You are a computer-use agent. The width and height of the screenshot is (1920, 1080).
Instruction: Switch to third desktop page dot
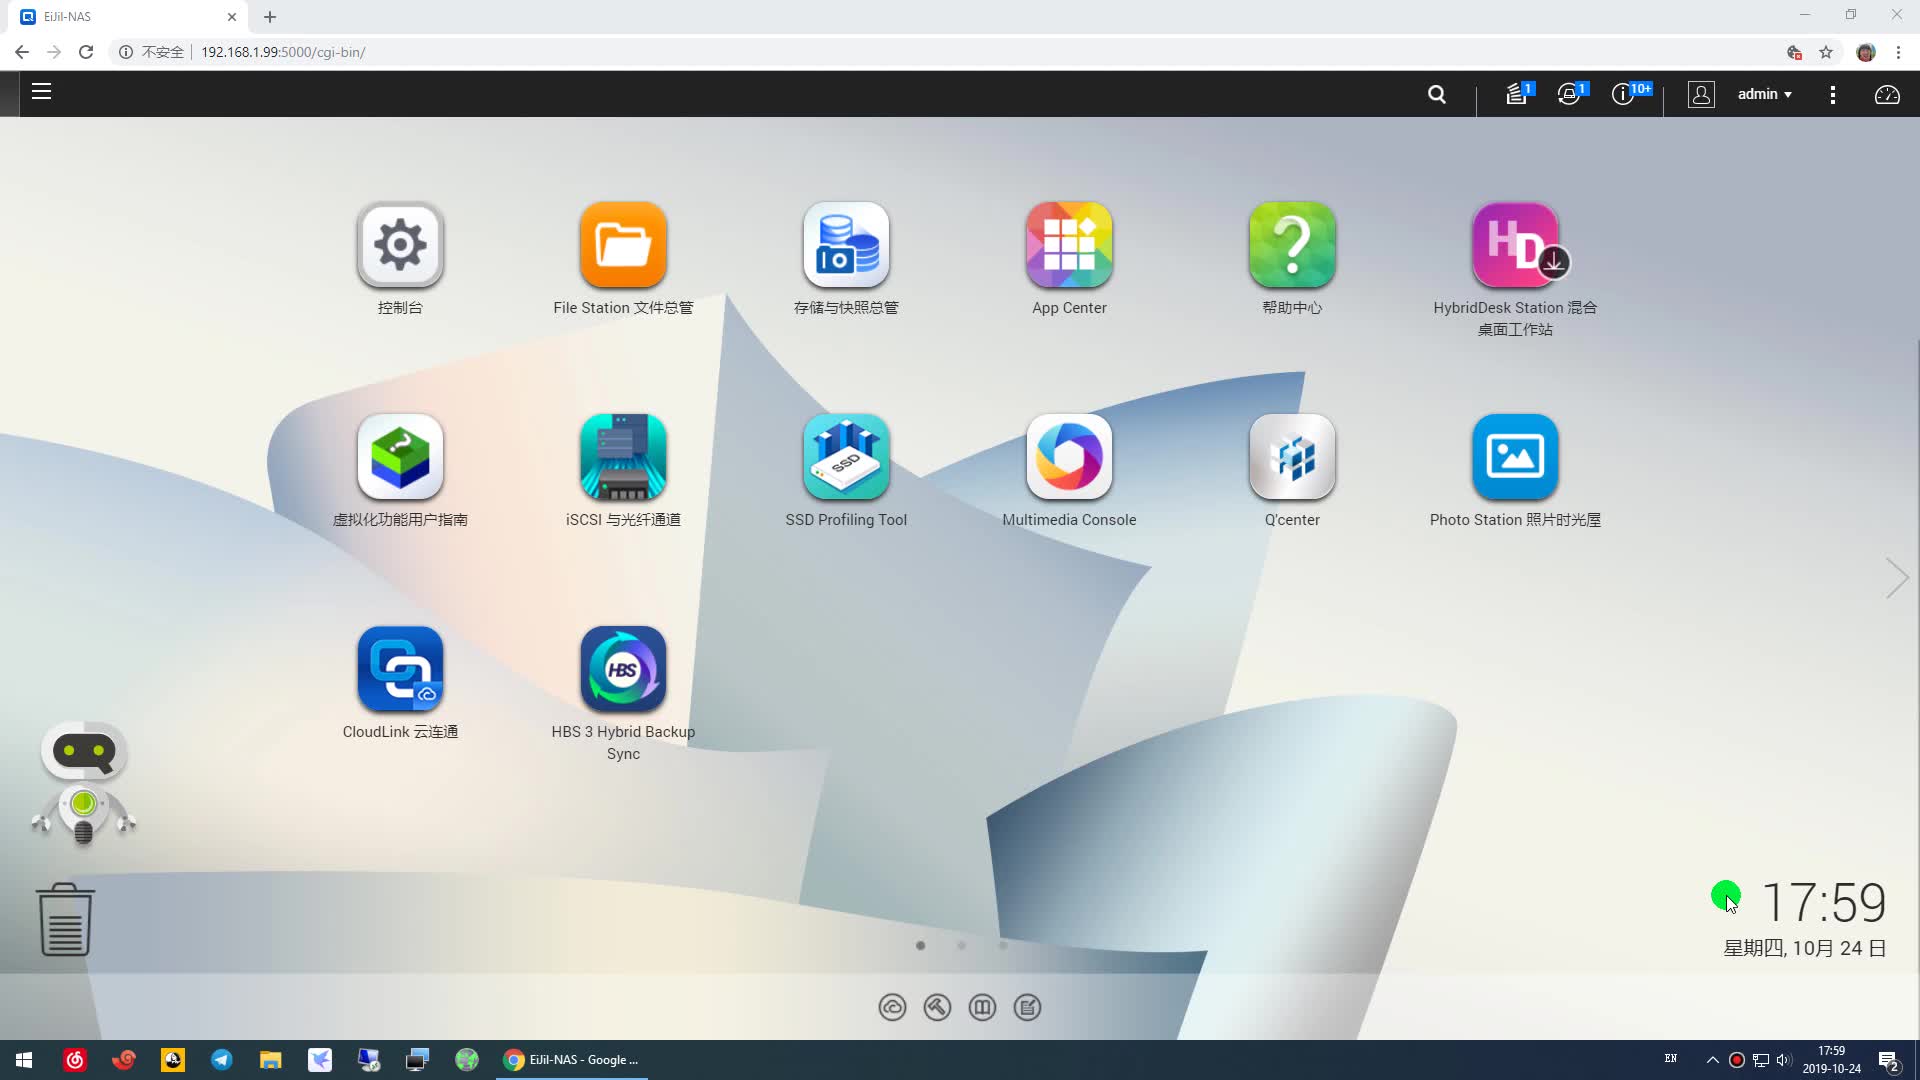1002,945
